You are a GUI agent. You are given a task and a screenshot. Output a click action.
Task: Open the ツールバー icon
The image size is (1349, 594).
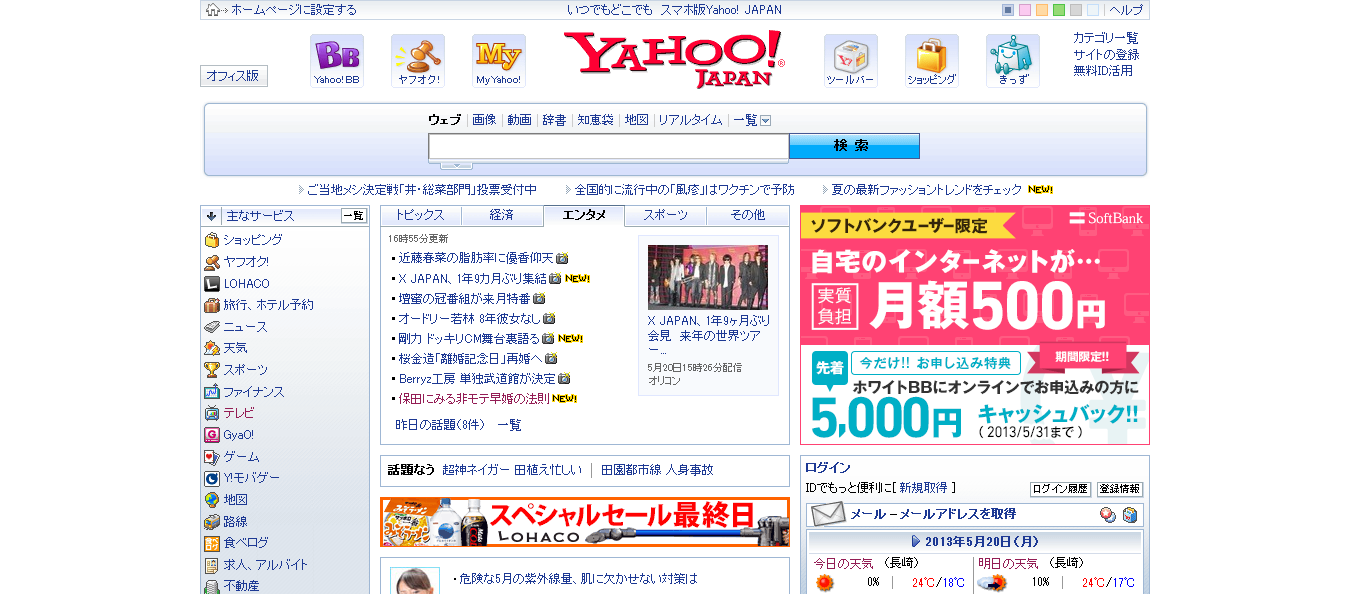851,61
